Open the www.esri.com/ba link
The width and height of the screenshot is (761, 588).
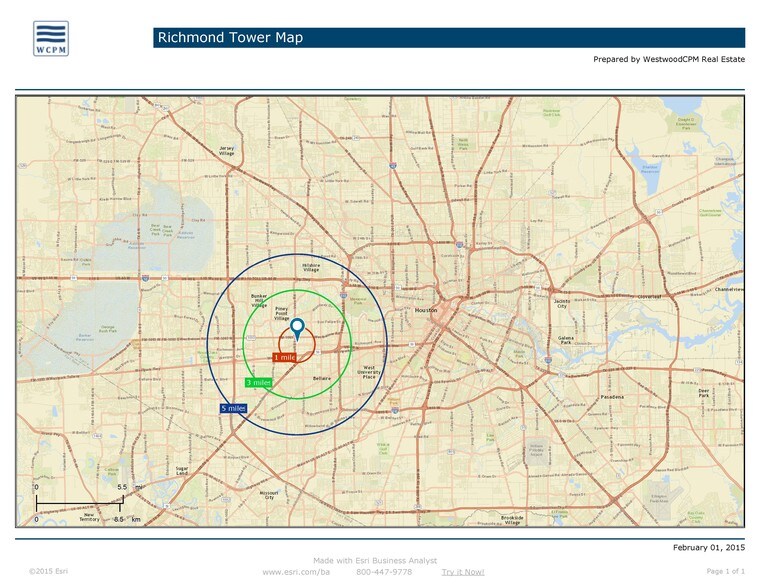(295, 572)
